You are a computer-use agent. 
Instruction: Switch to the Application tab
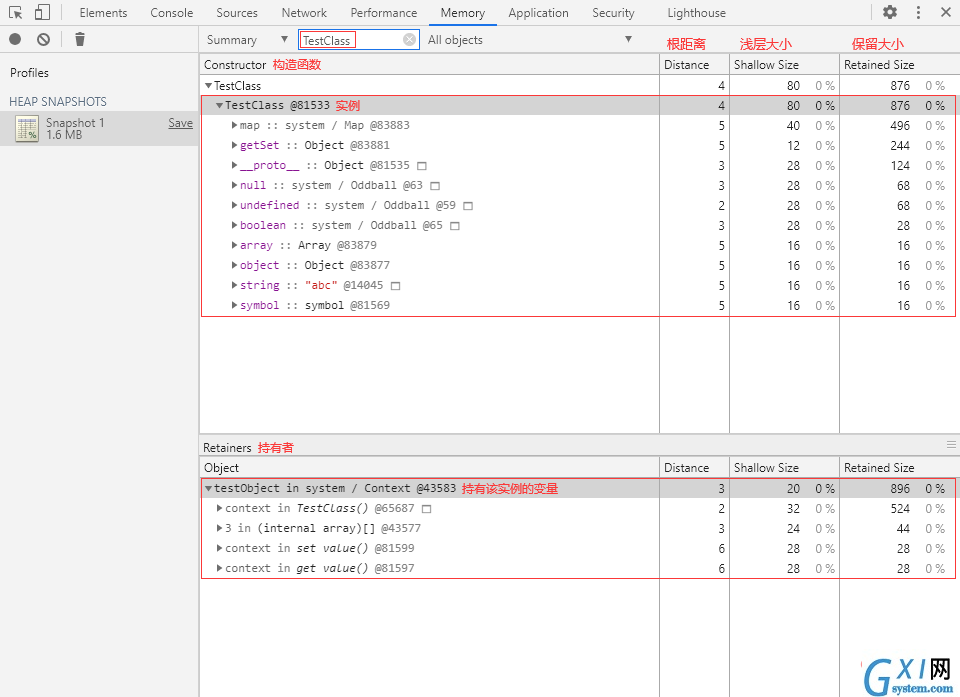point(538,13)
